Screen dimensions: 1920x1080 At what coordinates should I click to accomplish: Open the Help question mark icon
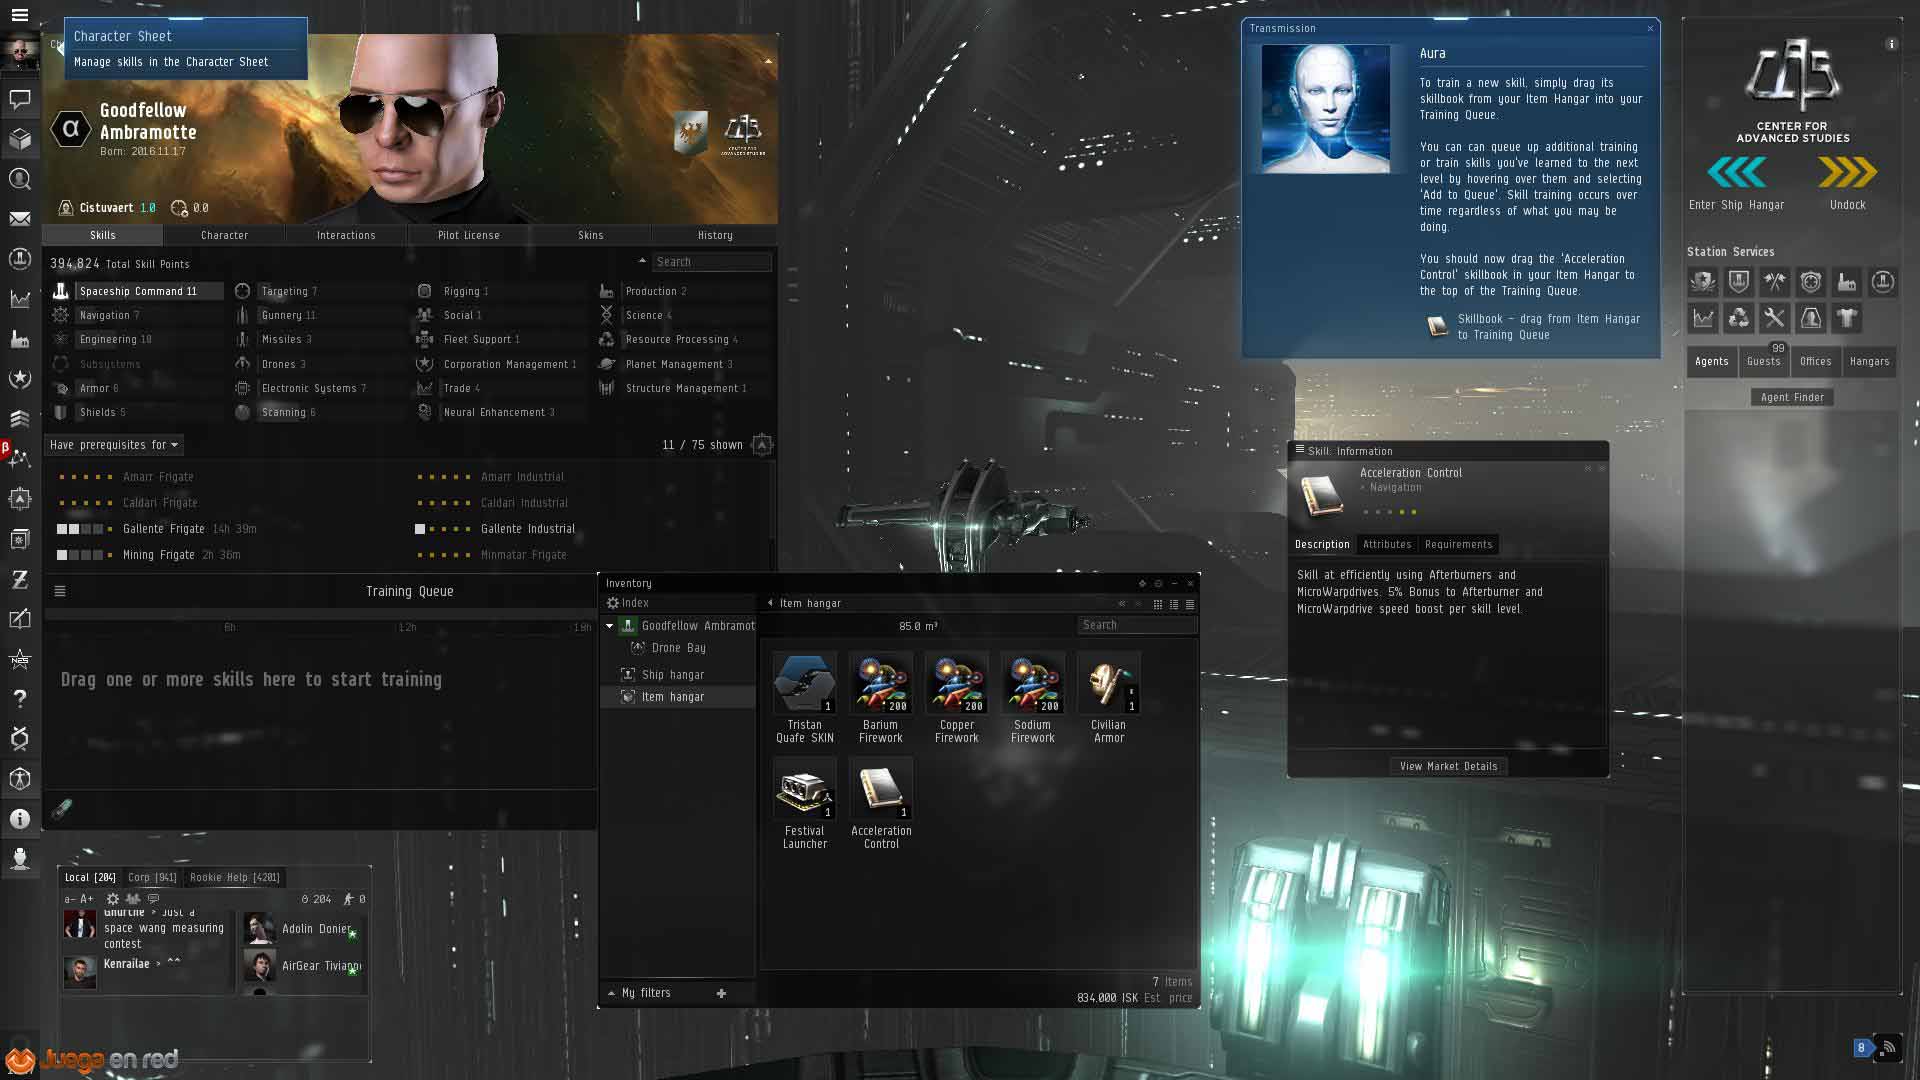point(20,699)
